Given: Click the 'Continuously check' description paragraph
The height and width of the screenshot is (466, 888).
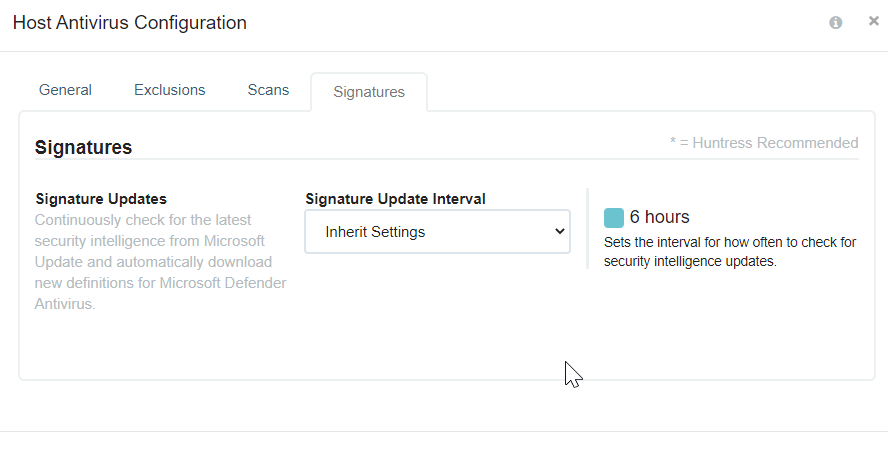Looking at the screenshot, I should (160, 262).
